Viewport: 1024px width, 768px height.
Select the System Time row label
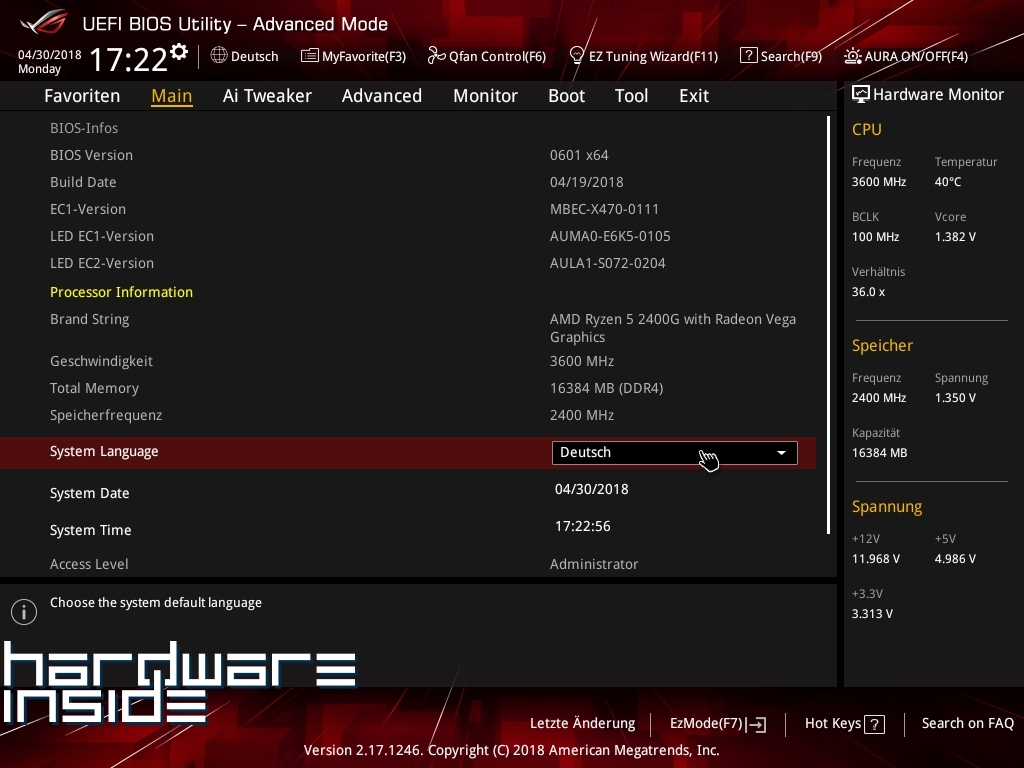(x=91, y=530)
